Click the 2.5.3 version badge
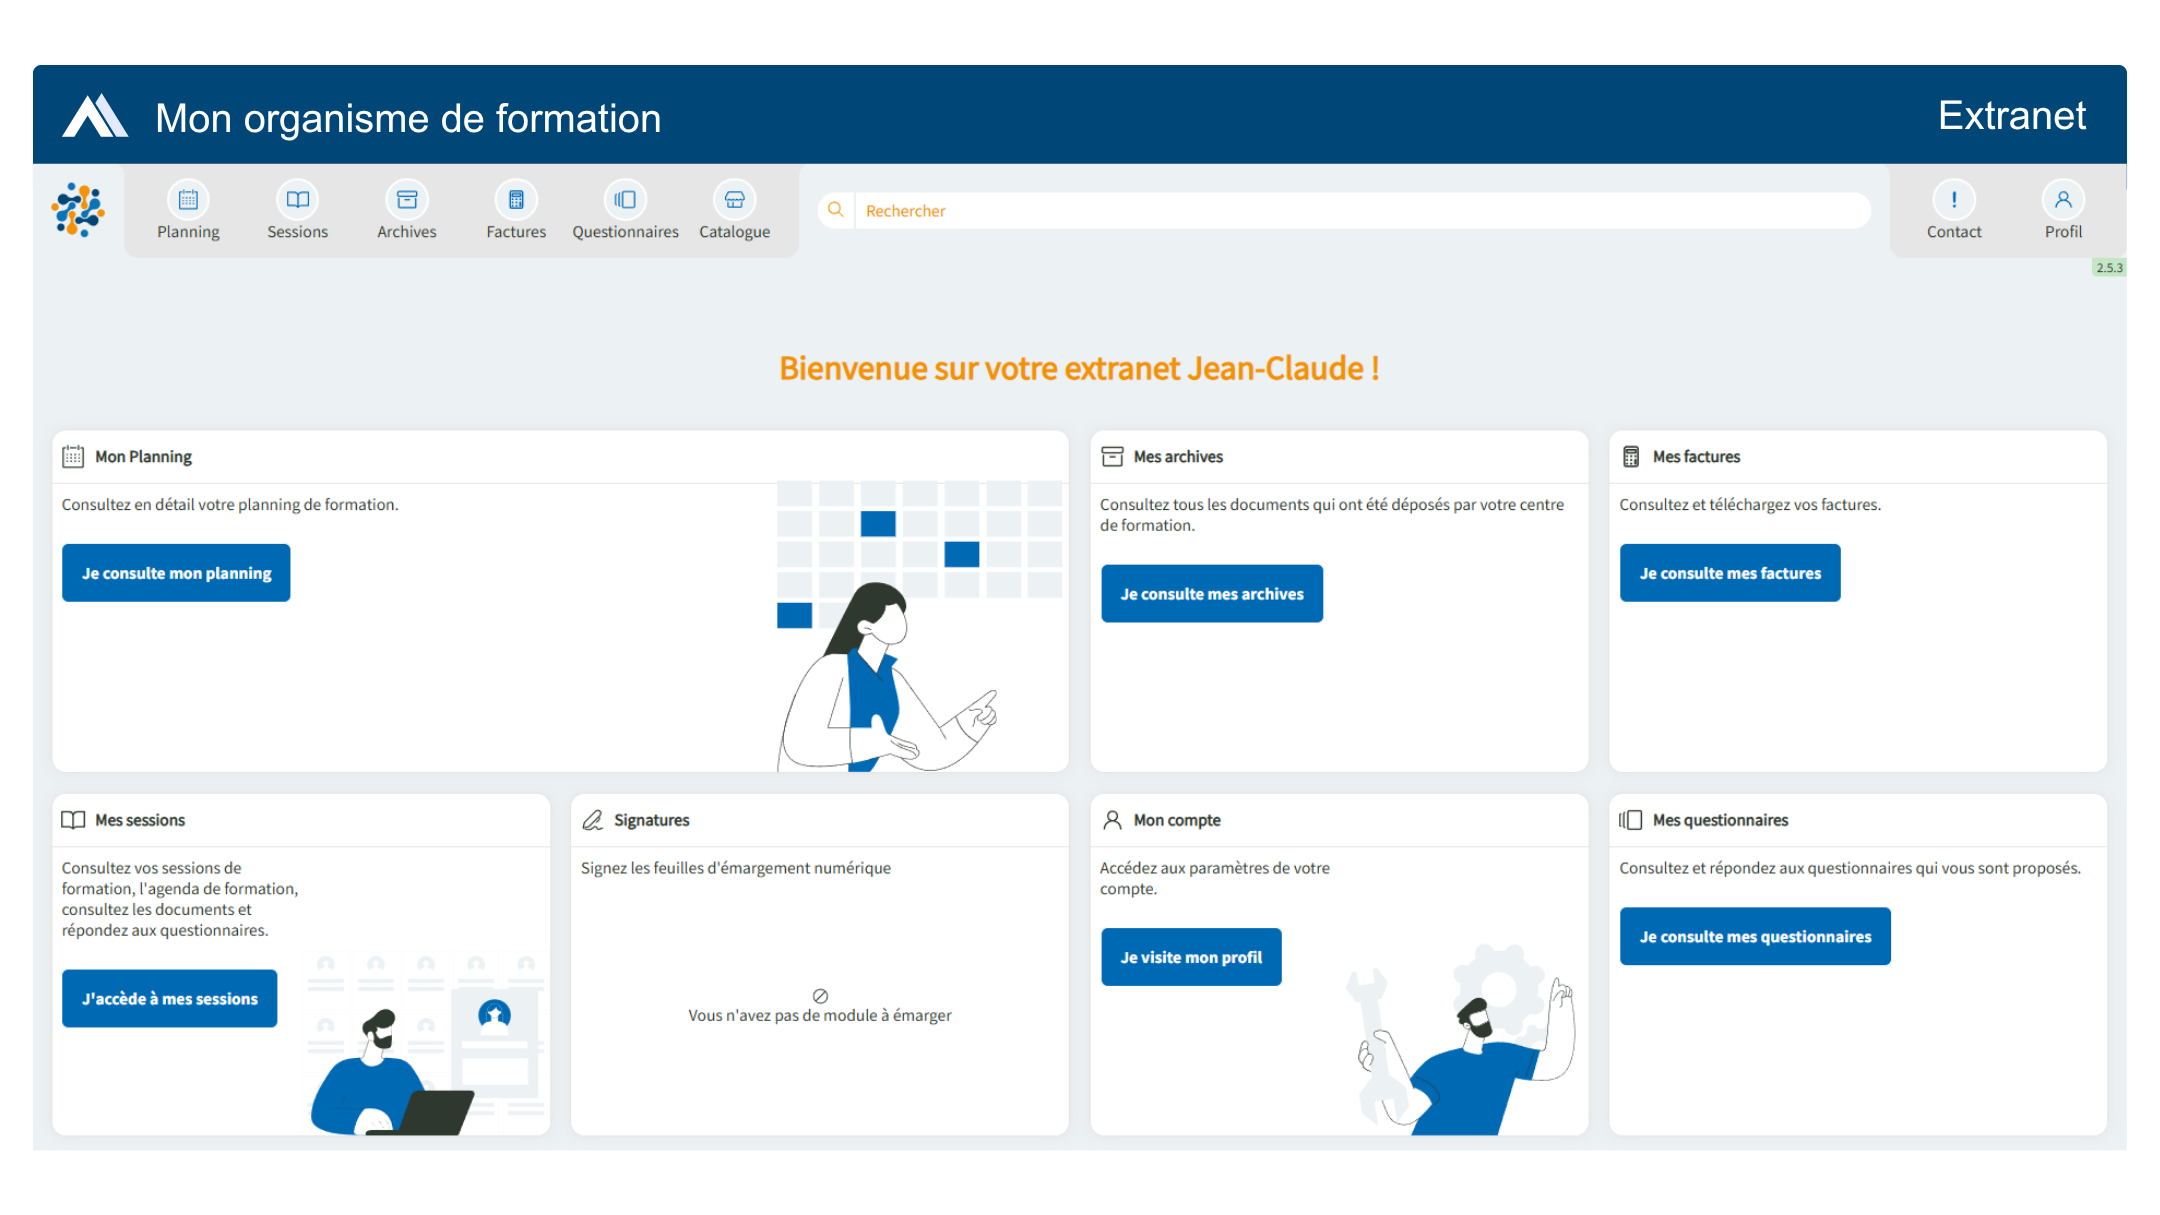Viewport: 2160px width, 1215px height. [x=2109, y=268]
